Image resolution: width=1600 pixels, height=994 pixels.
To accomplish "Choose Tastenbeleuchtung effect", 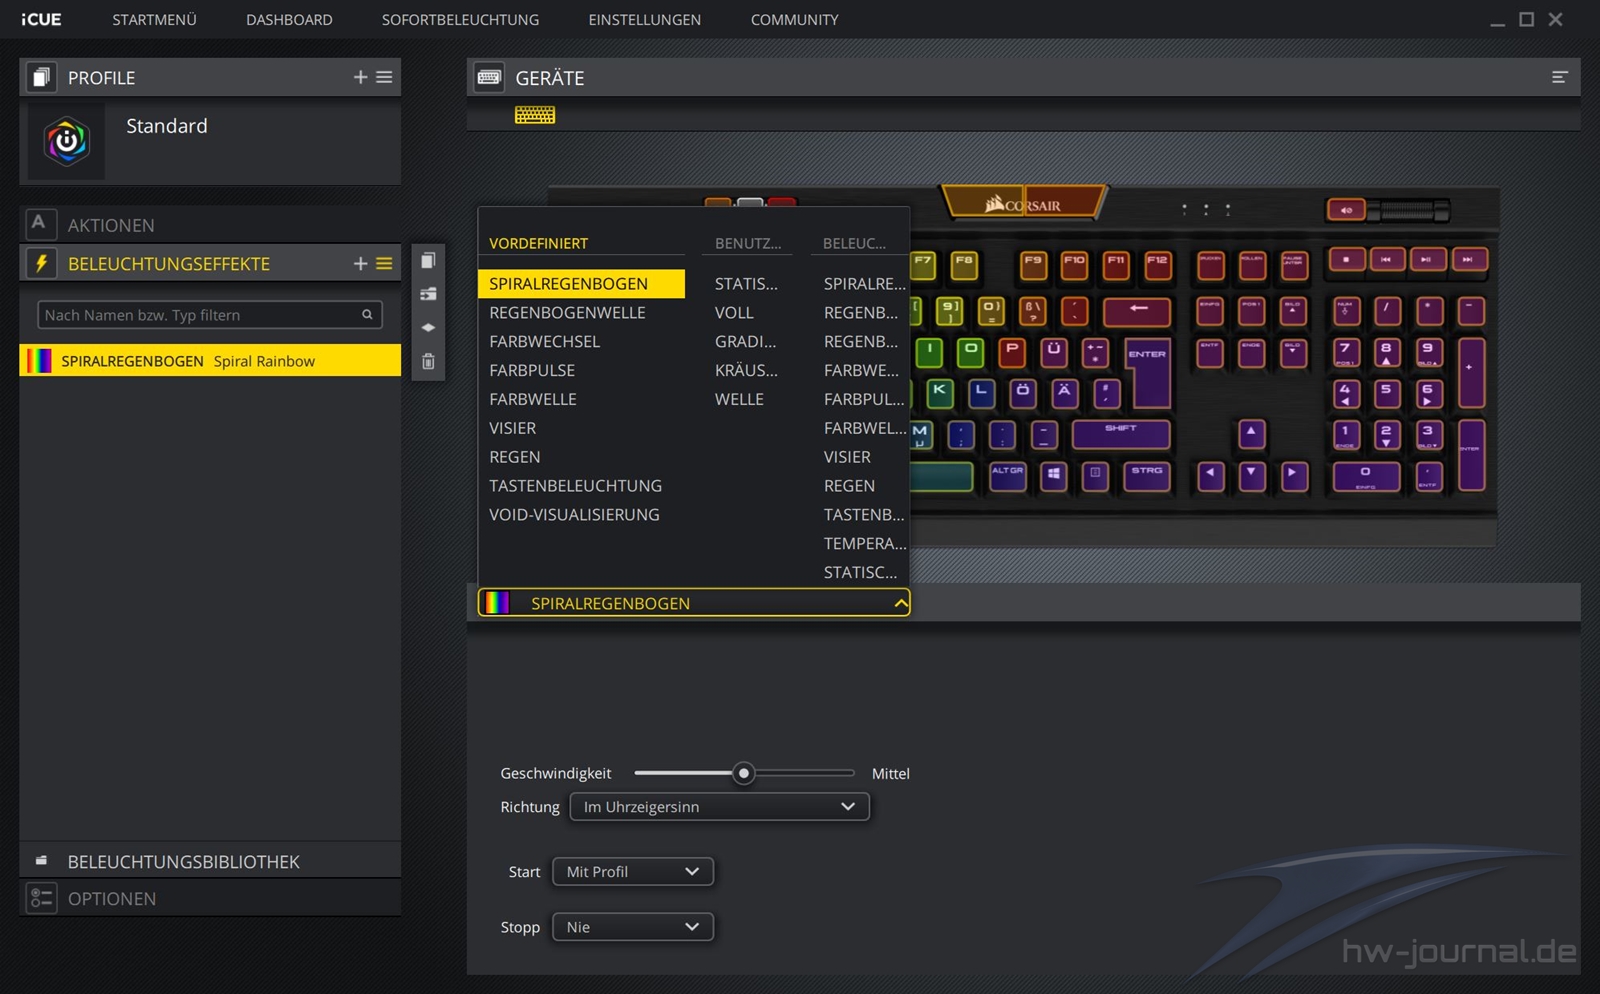I will 575,486.
